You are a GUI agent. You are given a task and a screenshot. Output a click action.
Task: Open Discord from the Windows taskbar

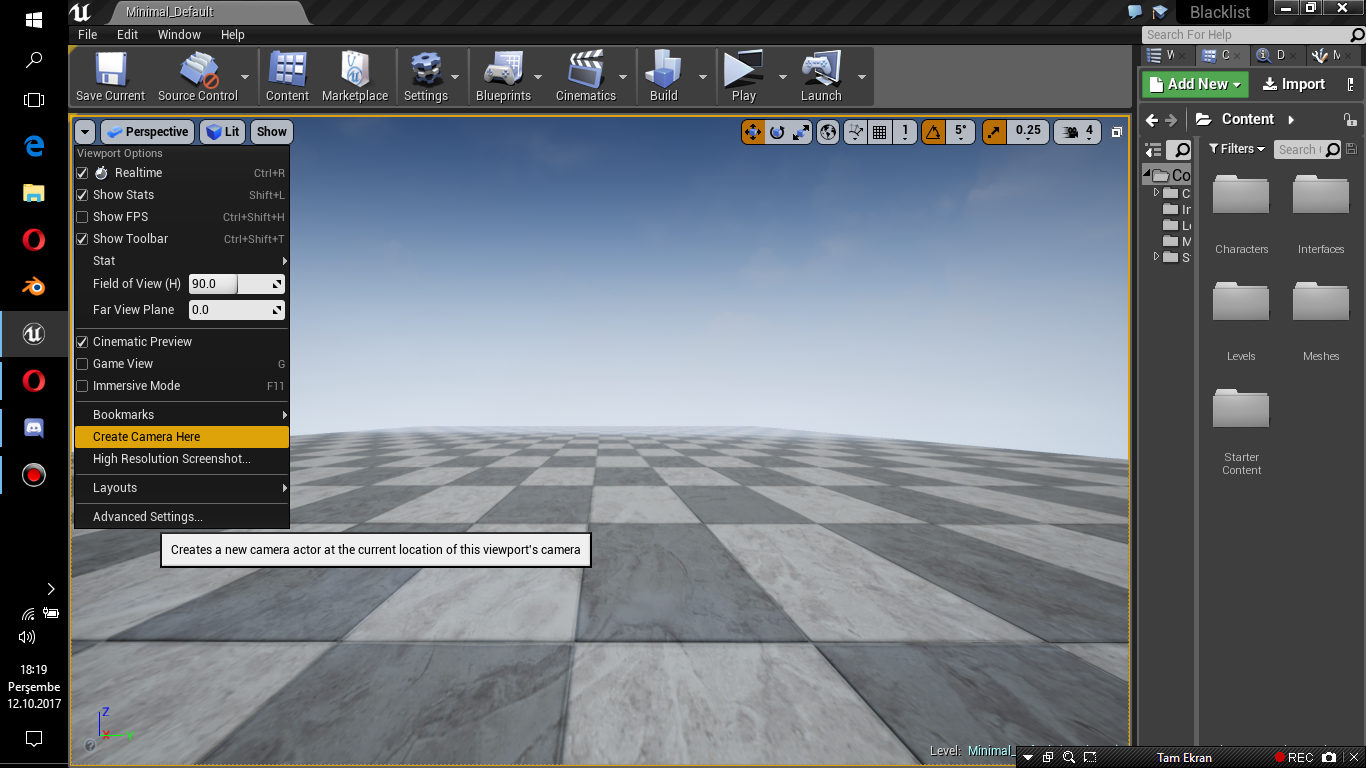coord(34,428)
